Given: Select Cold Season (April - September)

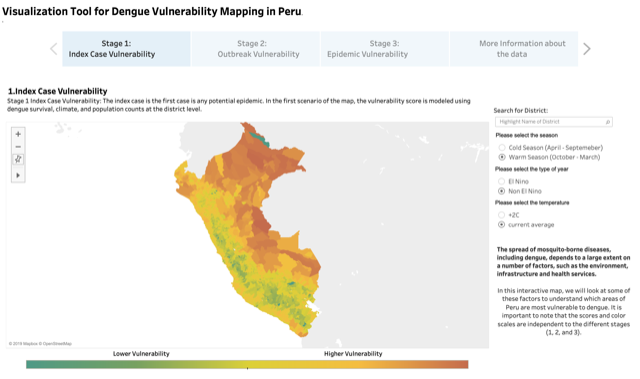Looking at the screenshot, I should point(502,148).
